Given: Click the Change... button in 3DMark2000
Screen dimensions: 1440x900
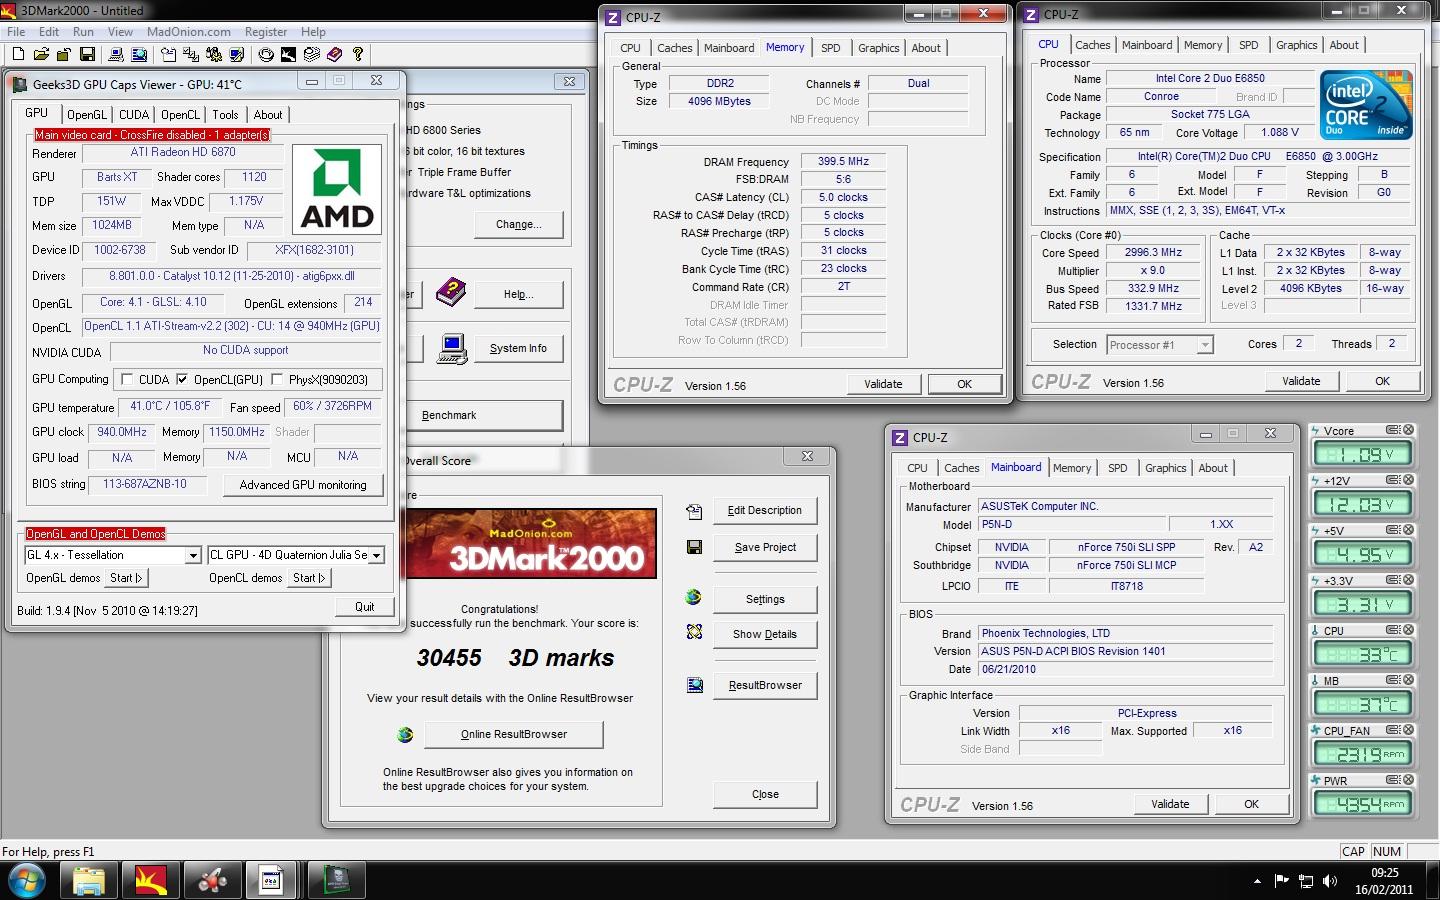Looking at the screenshot, I should (519, 224).
